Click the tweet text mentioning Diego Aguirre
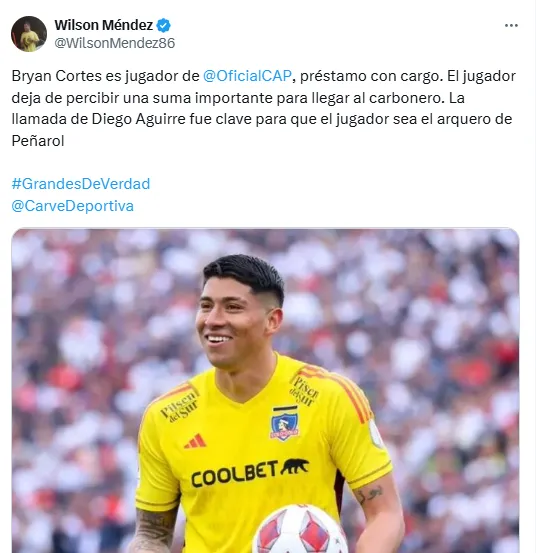 pyautogui.click(x=139, y=119)
